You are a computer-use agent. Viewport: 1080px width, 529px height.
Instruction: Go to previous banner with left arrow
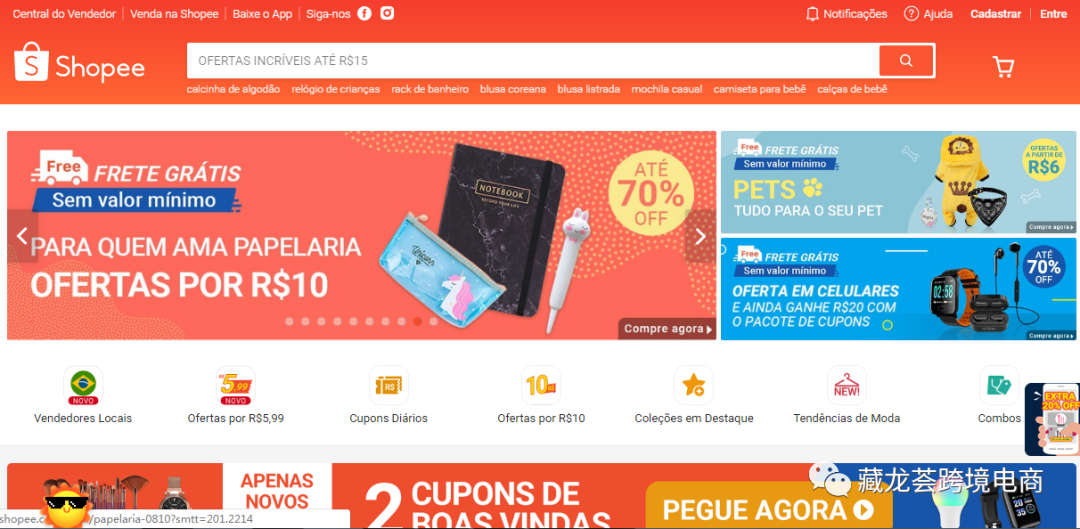23,236
